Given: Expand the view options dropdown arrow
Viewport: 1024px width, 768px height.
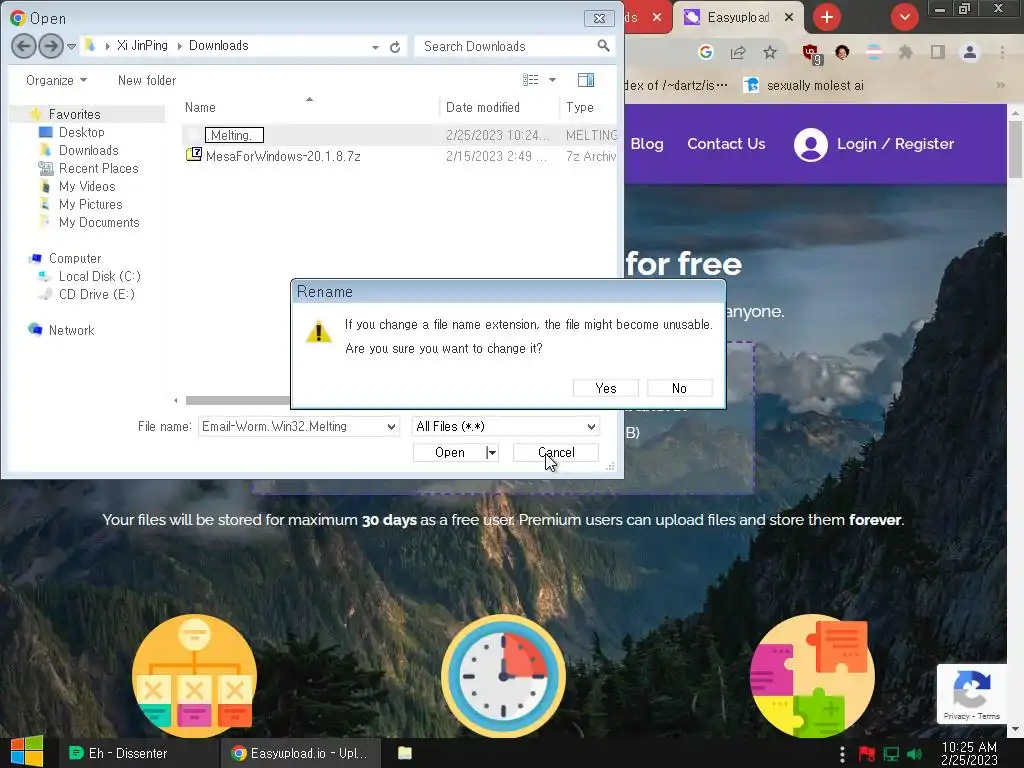Looking at the screenshot, I should coord(552,80).
